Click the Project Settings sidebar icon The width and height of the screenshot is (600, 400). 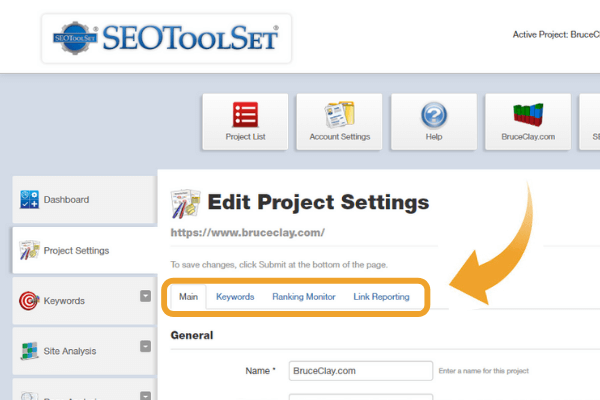pyautogui.click(x=29, y=250)
